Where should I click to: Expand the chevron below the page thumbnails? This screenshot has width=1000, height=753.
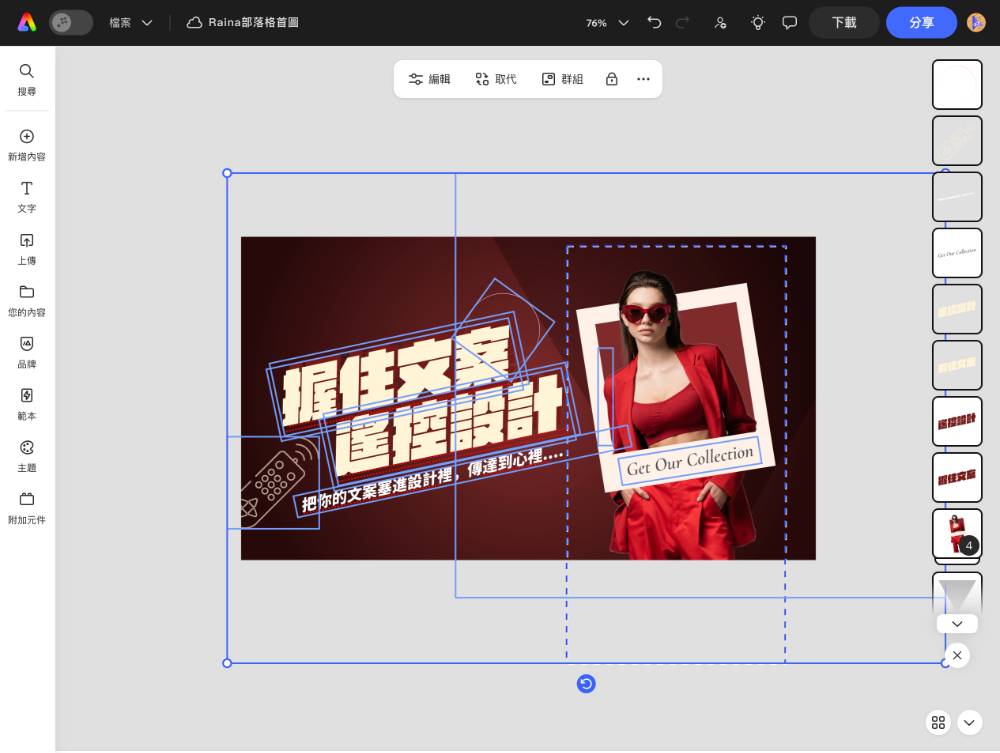(957, 623)
